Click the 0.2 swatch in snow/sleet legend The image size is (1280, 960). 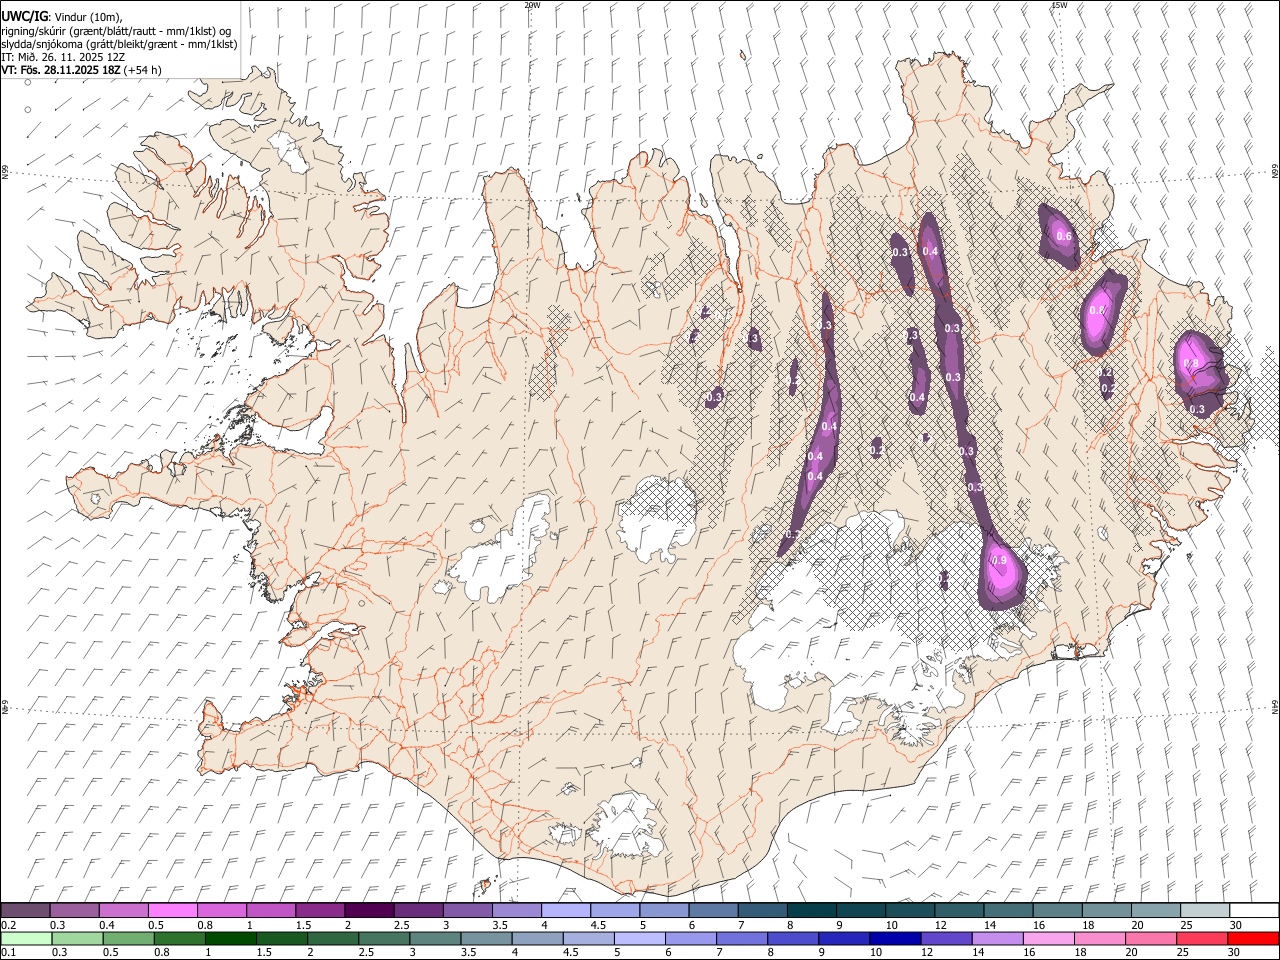click(x=25, y=910)
